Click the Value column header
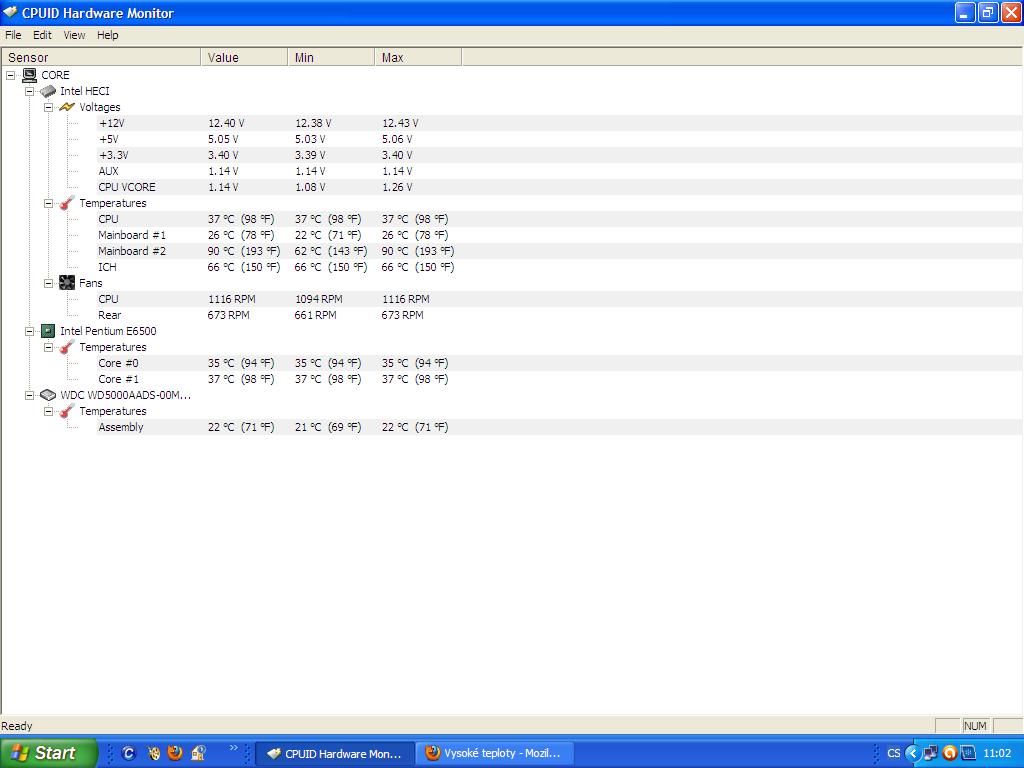This screenshot has width=1024, height=768. pyautogui.click(x=244, y=57)
